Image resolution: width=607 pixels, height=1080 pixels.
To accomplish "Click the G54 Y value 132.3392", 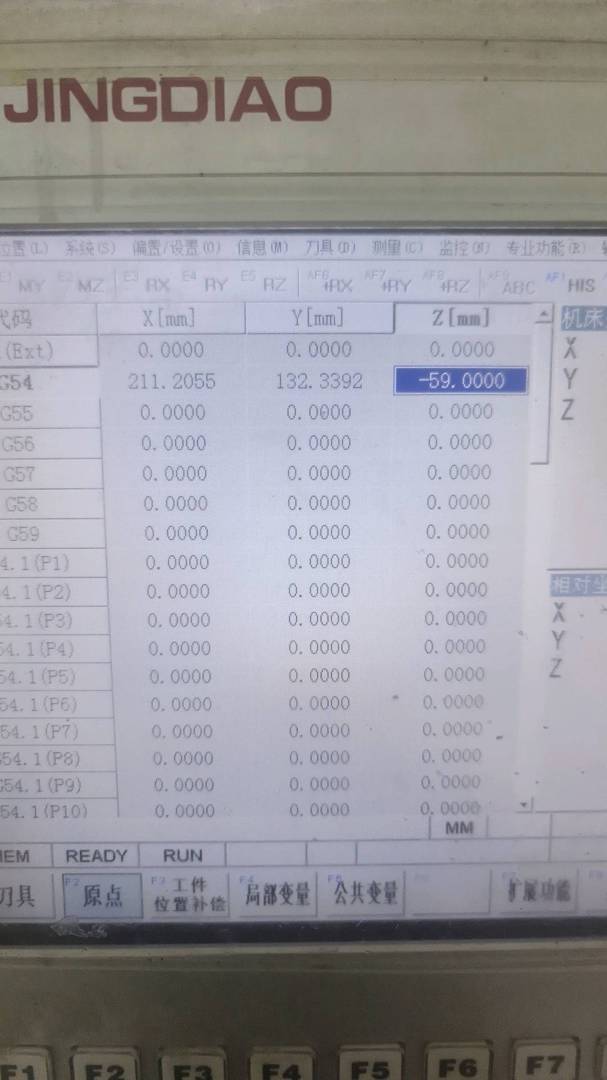I will click(x=319, y=381).
